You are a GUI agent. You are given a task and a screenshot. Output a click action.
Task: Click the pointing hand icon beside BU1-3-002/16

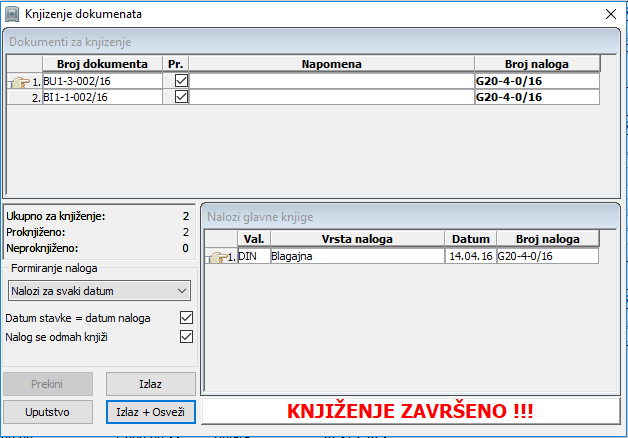(x=20, y=82)
